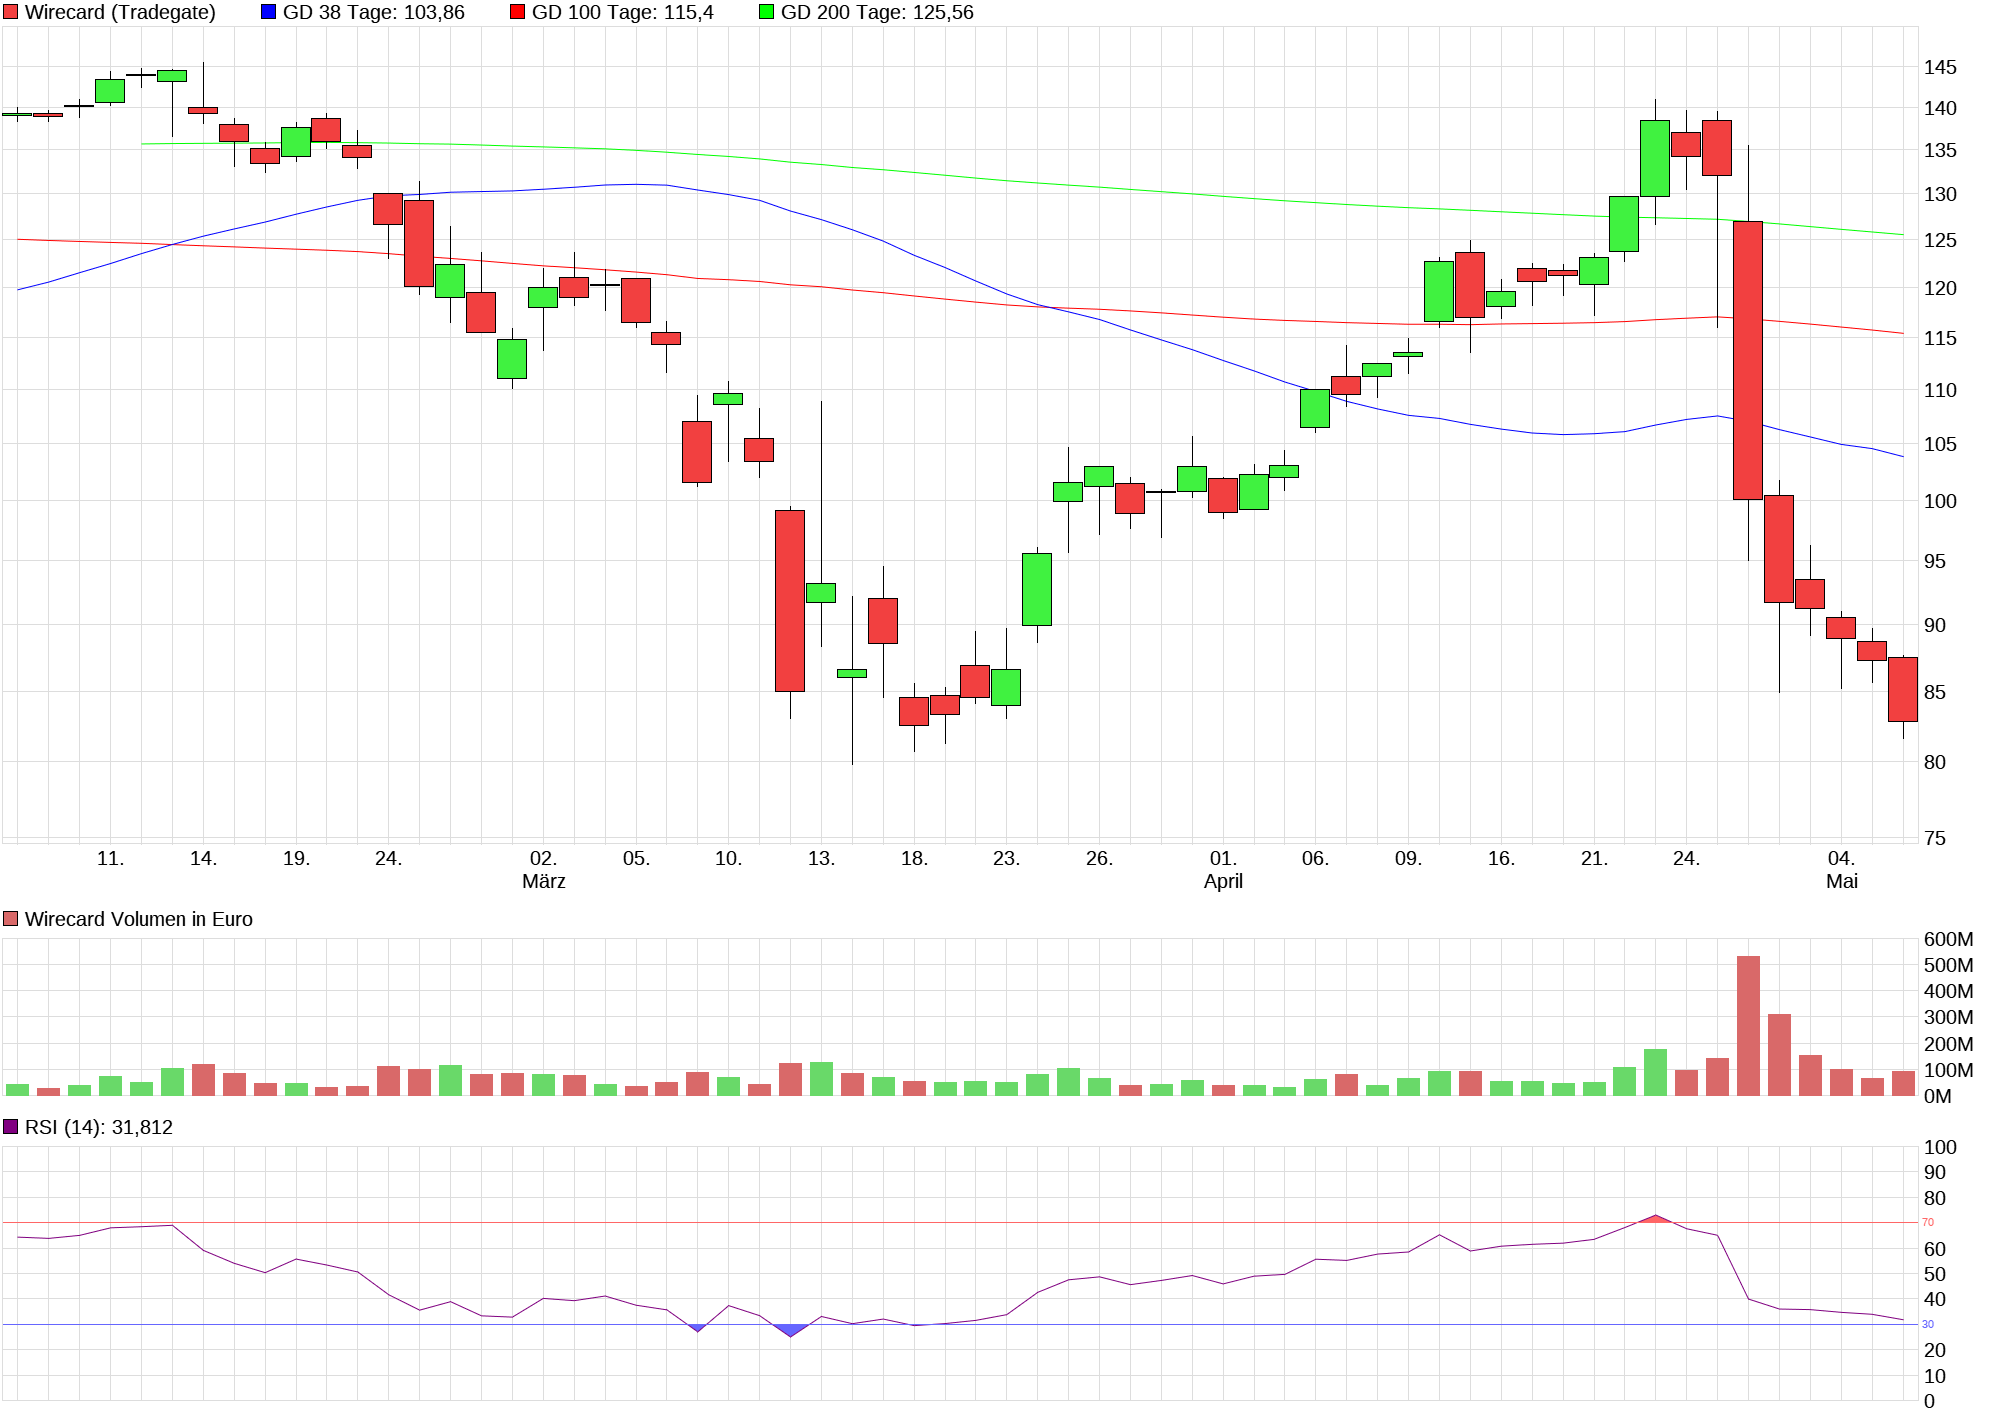Click the green GD 200 Tage swatch
Image resolution: width=1997 pixels, height=1422 pixels.
[766, 12]
